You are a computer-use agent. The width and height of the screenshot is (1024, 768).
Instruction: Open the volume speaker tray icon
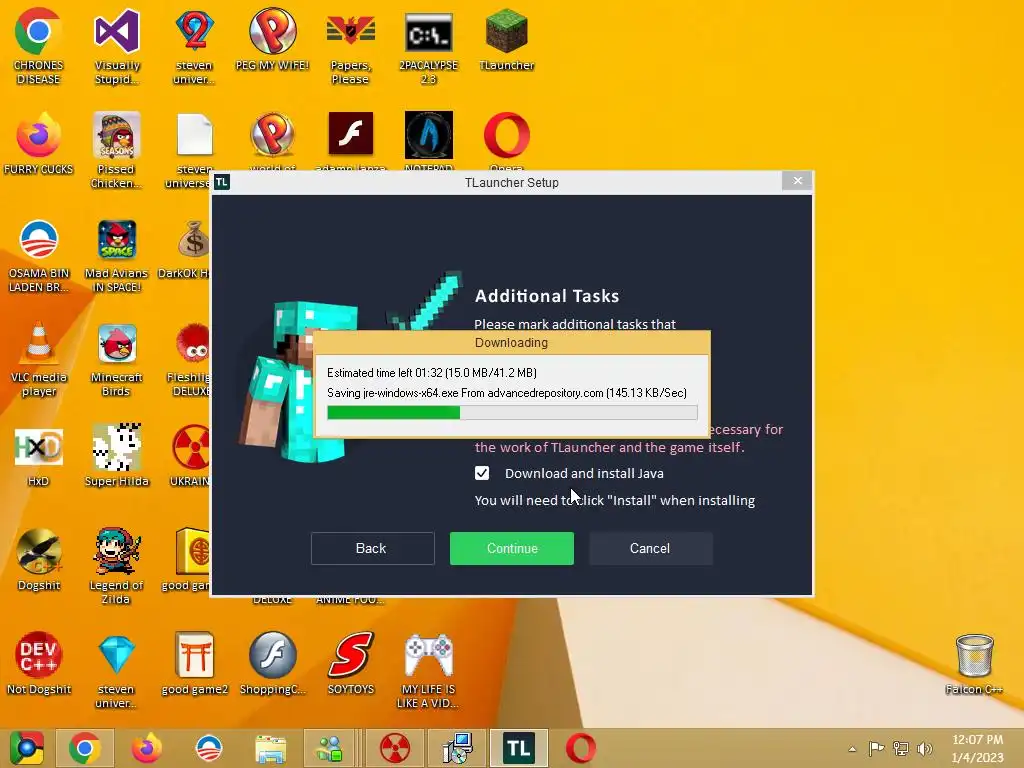point(924,748)
